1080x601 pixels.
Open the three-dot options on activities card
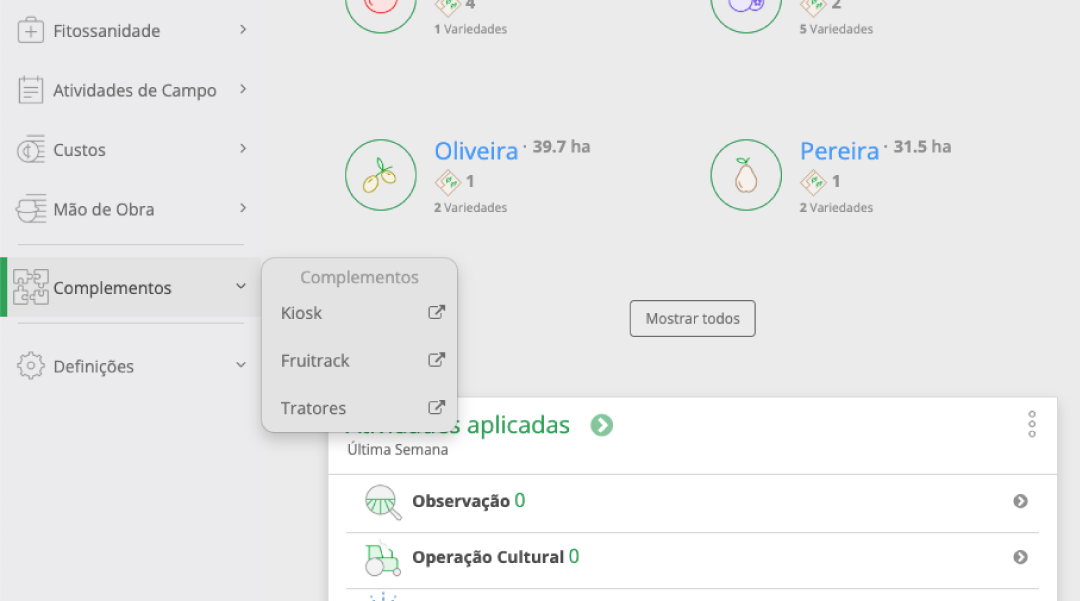click(1032, 424)
